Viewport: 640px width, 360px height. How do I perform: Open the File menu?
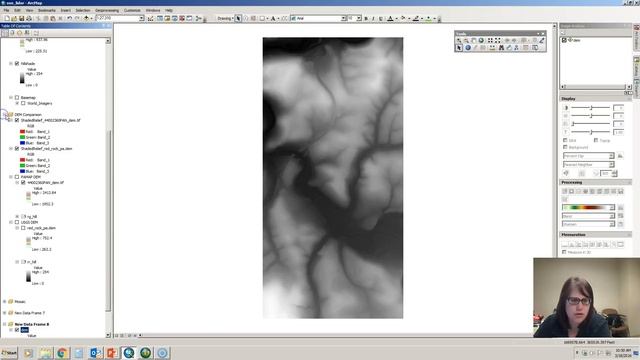(6, 10)
